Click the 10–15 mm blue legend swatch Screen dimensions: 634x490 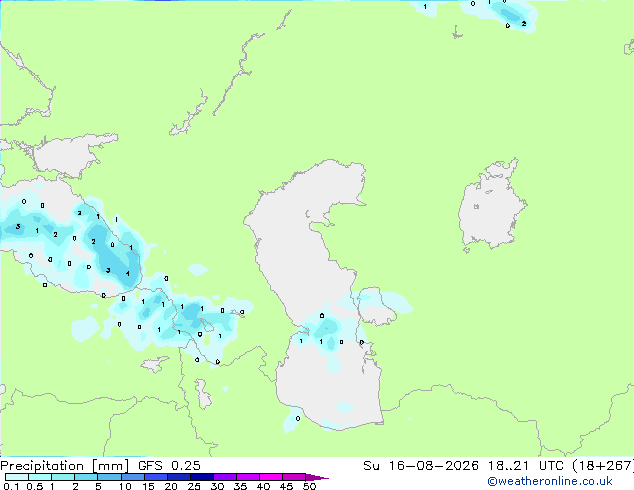[x=133, y=477]
